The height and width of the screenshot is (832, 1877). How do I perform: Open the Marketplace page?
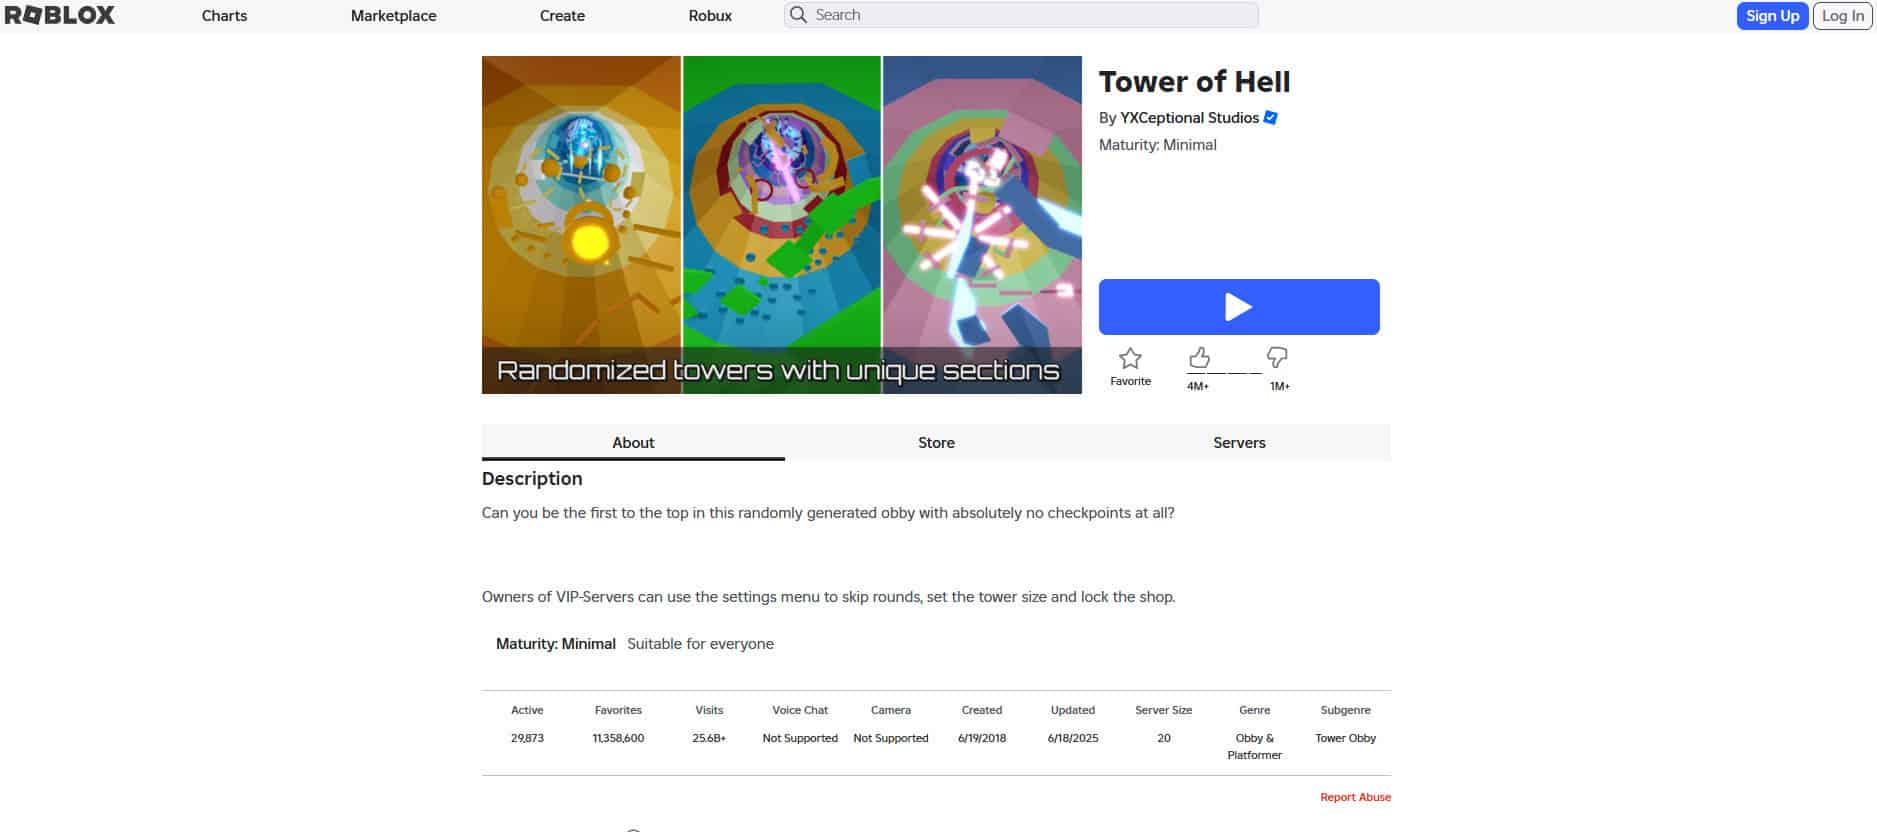click(x=393, y=16)
